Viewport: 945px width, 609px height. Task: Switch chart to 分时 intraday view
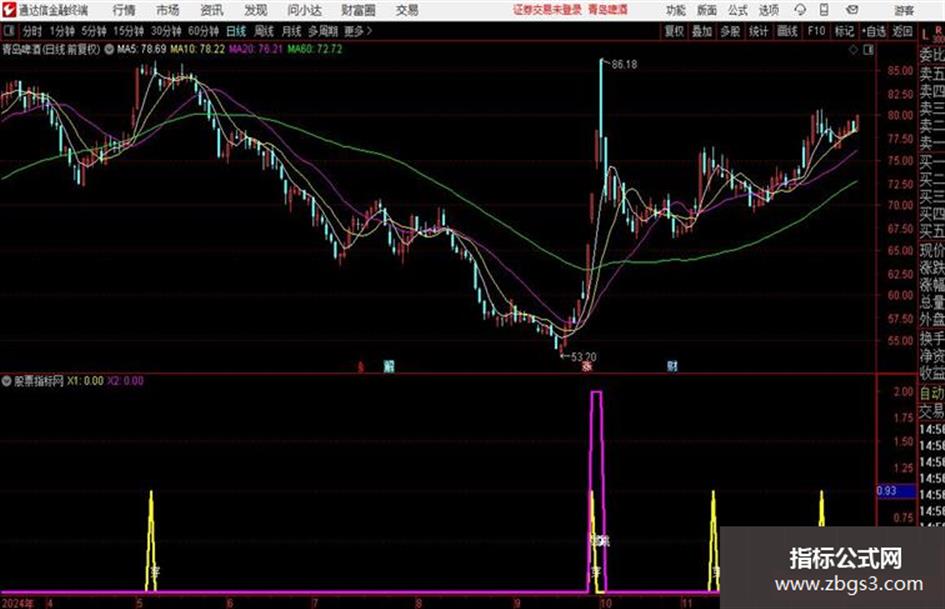(32, 31)
